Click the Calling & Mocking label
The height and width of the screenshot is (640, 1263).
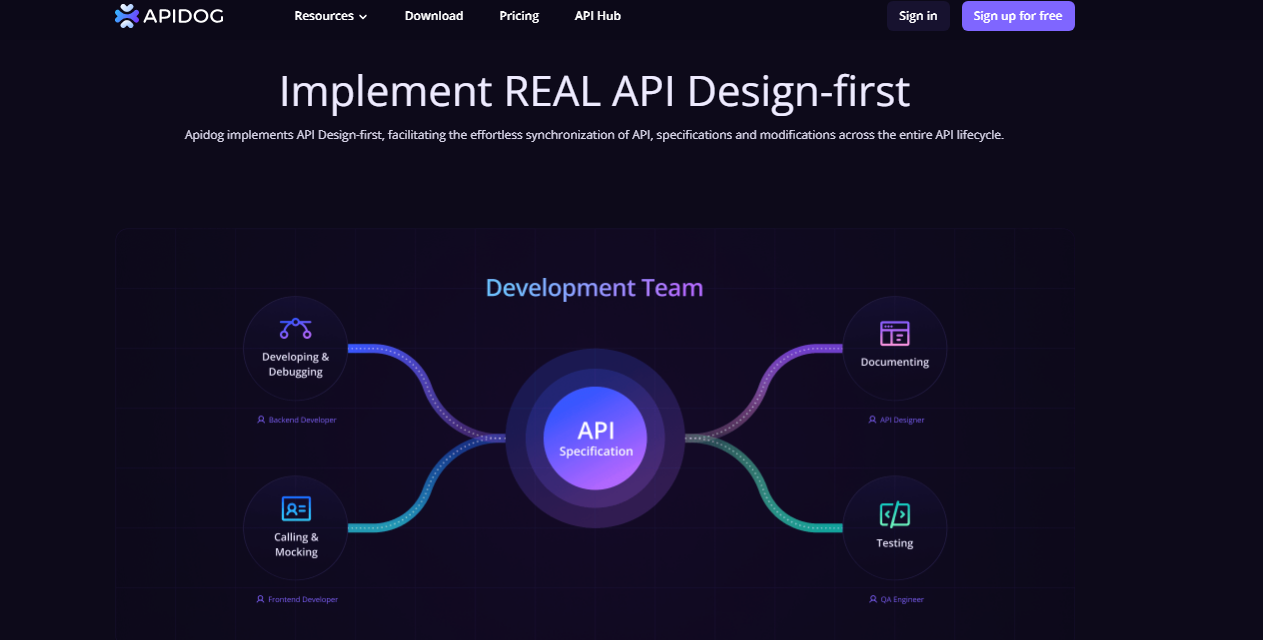[296, 545]
